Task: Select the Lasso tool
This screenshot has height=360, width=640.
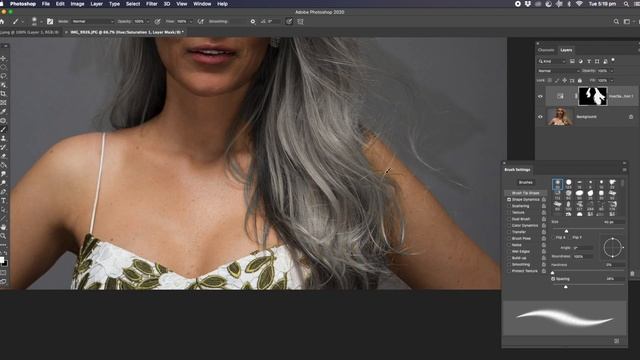Action: pos(3,76)
